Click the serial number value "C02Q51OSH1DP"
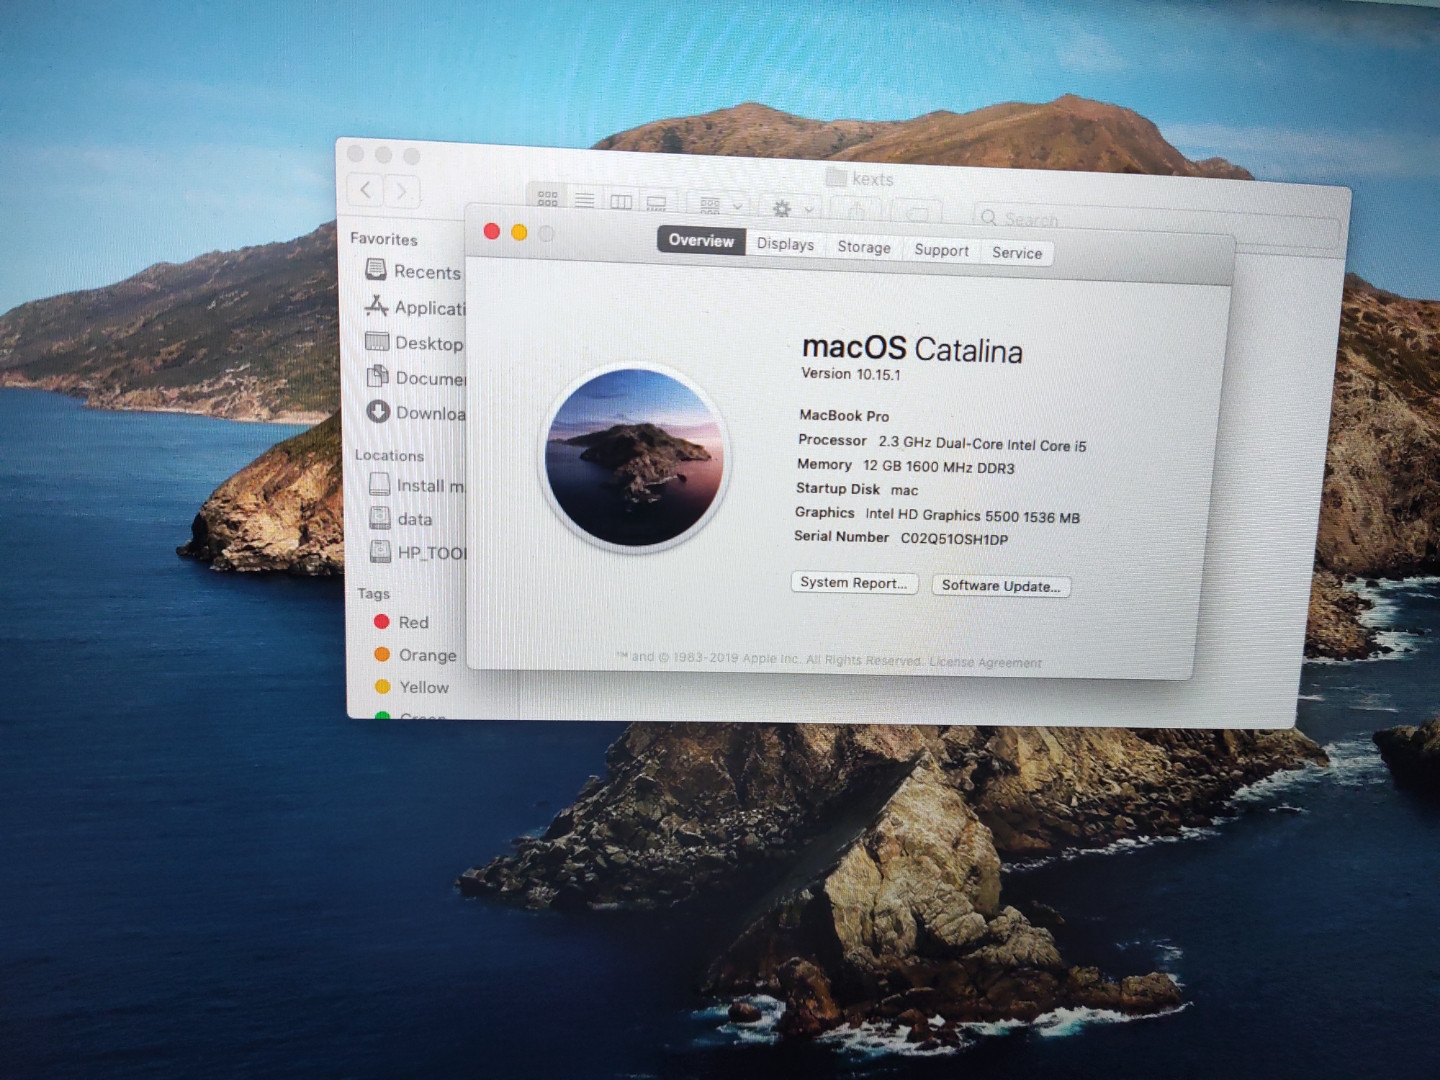The height and width of the screenshot is (1080, 1440). point(954,539)
